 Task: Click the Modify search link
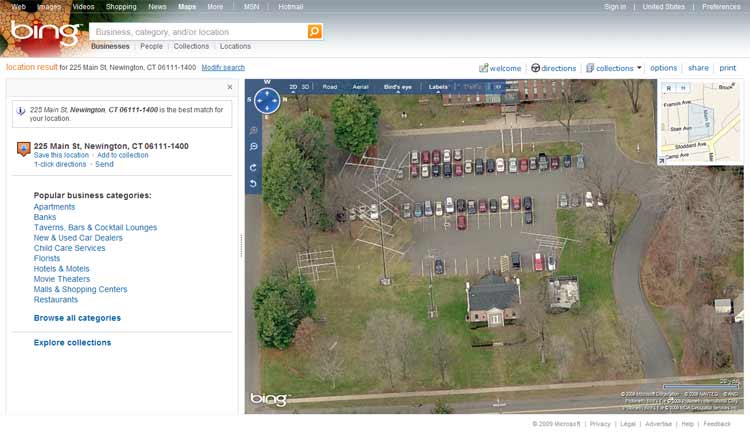(223, 68)
